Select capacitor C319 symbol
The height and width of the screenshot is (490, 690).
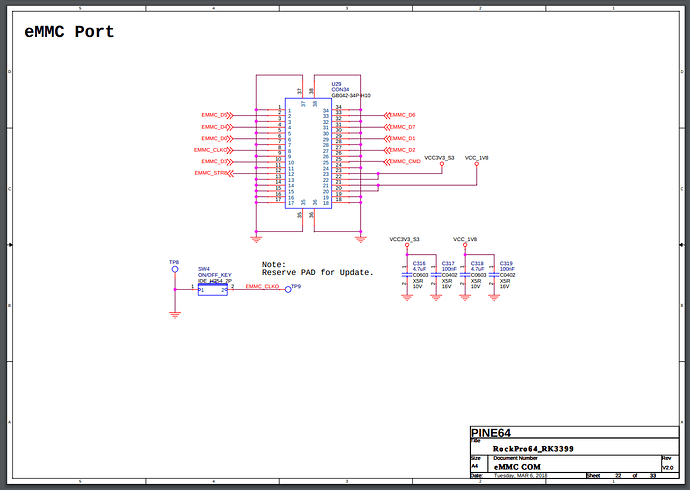pos(494,275)
